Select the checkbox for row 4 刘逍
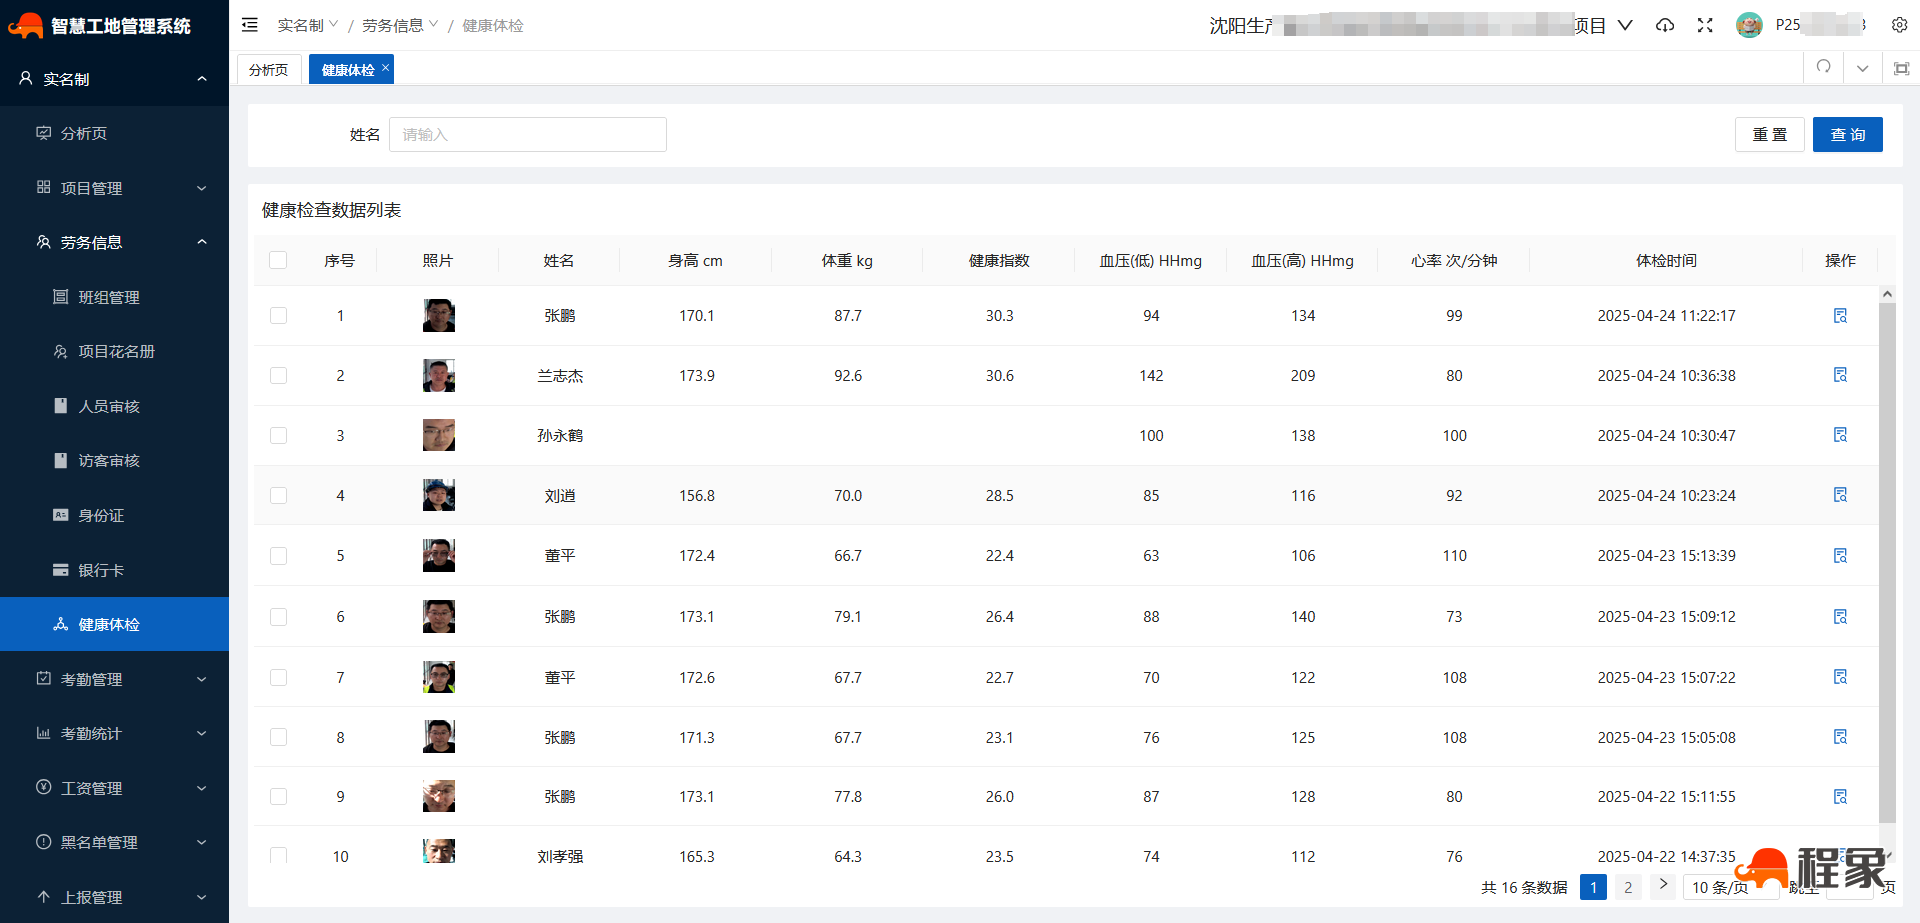The image size is (1920, 923). pyautogui.click(x=278, y=496)
